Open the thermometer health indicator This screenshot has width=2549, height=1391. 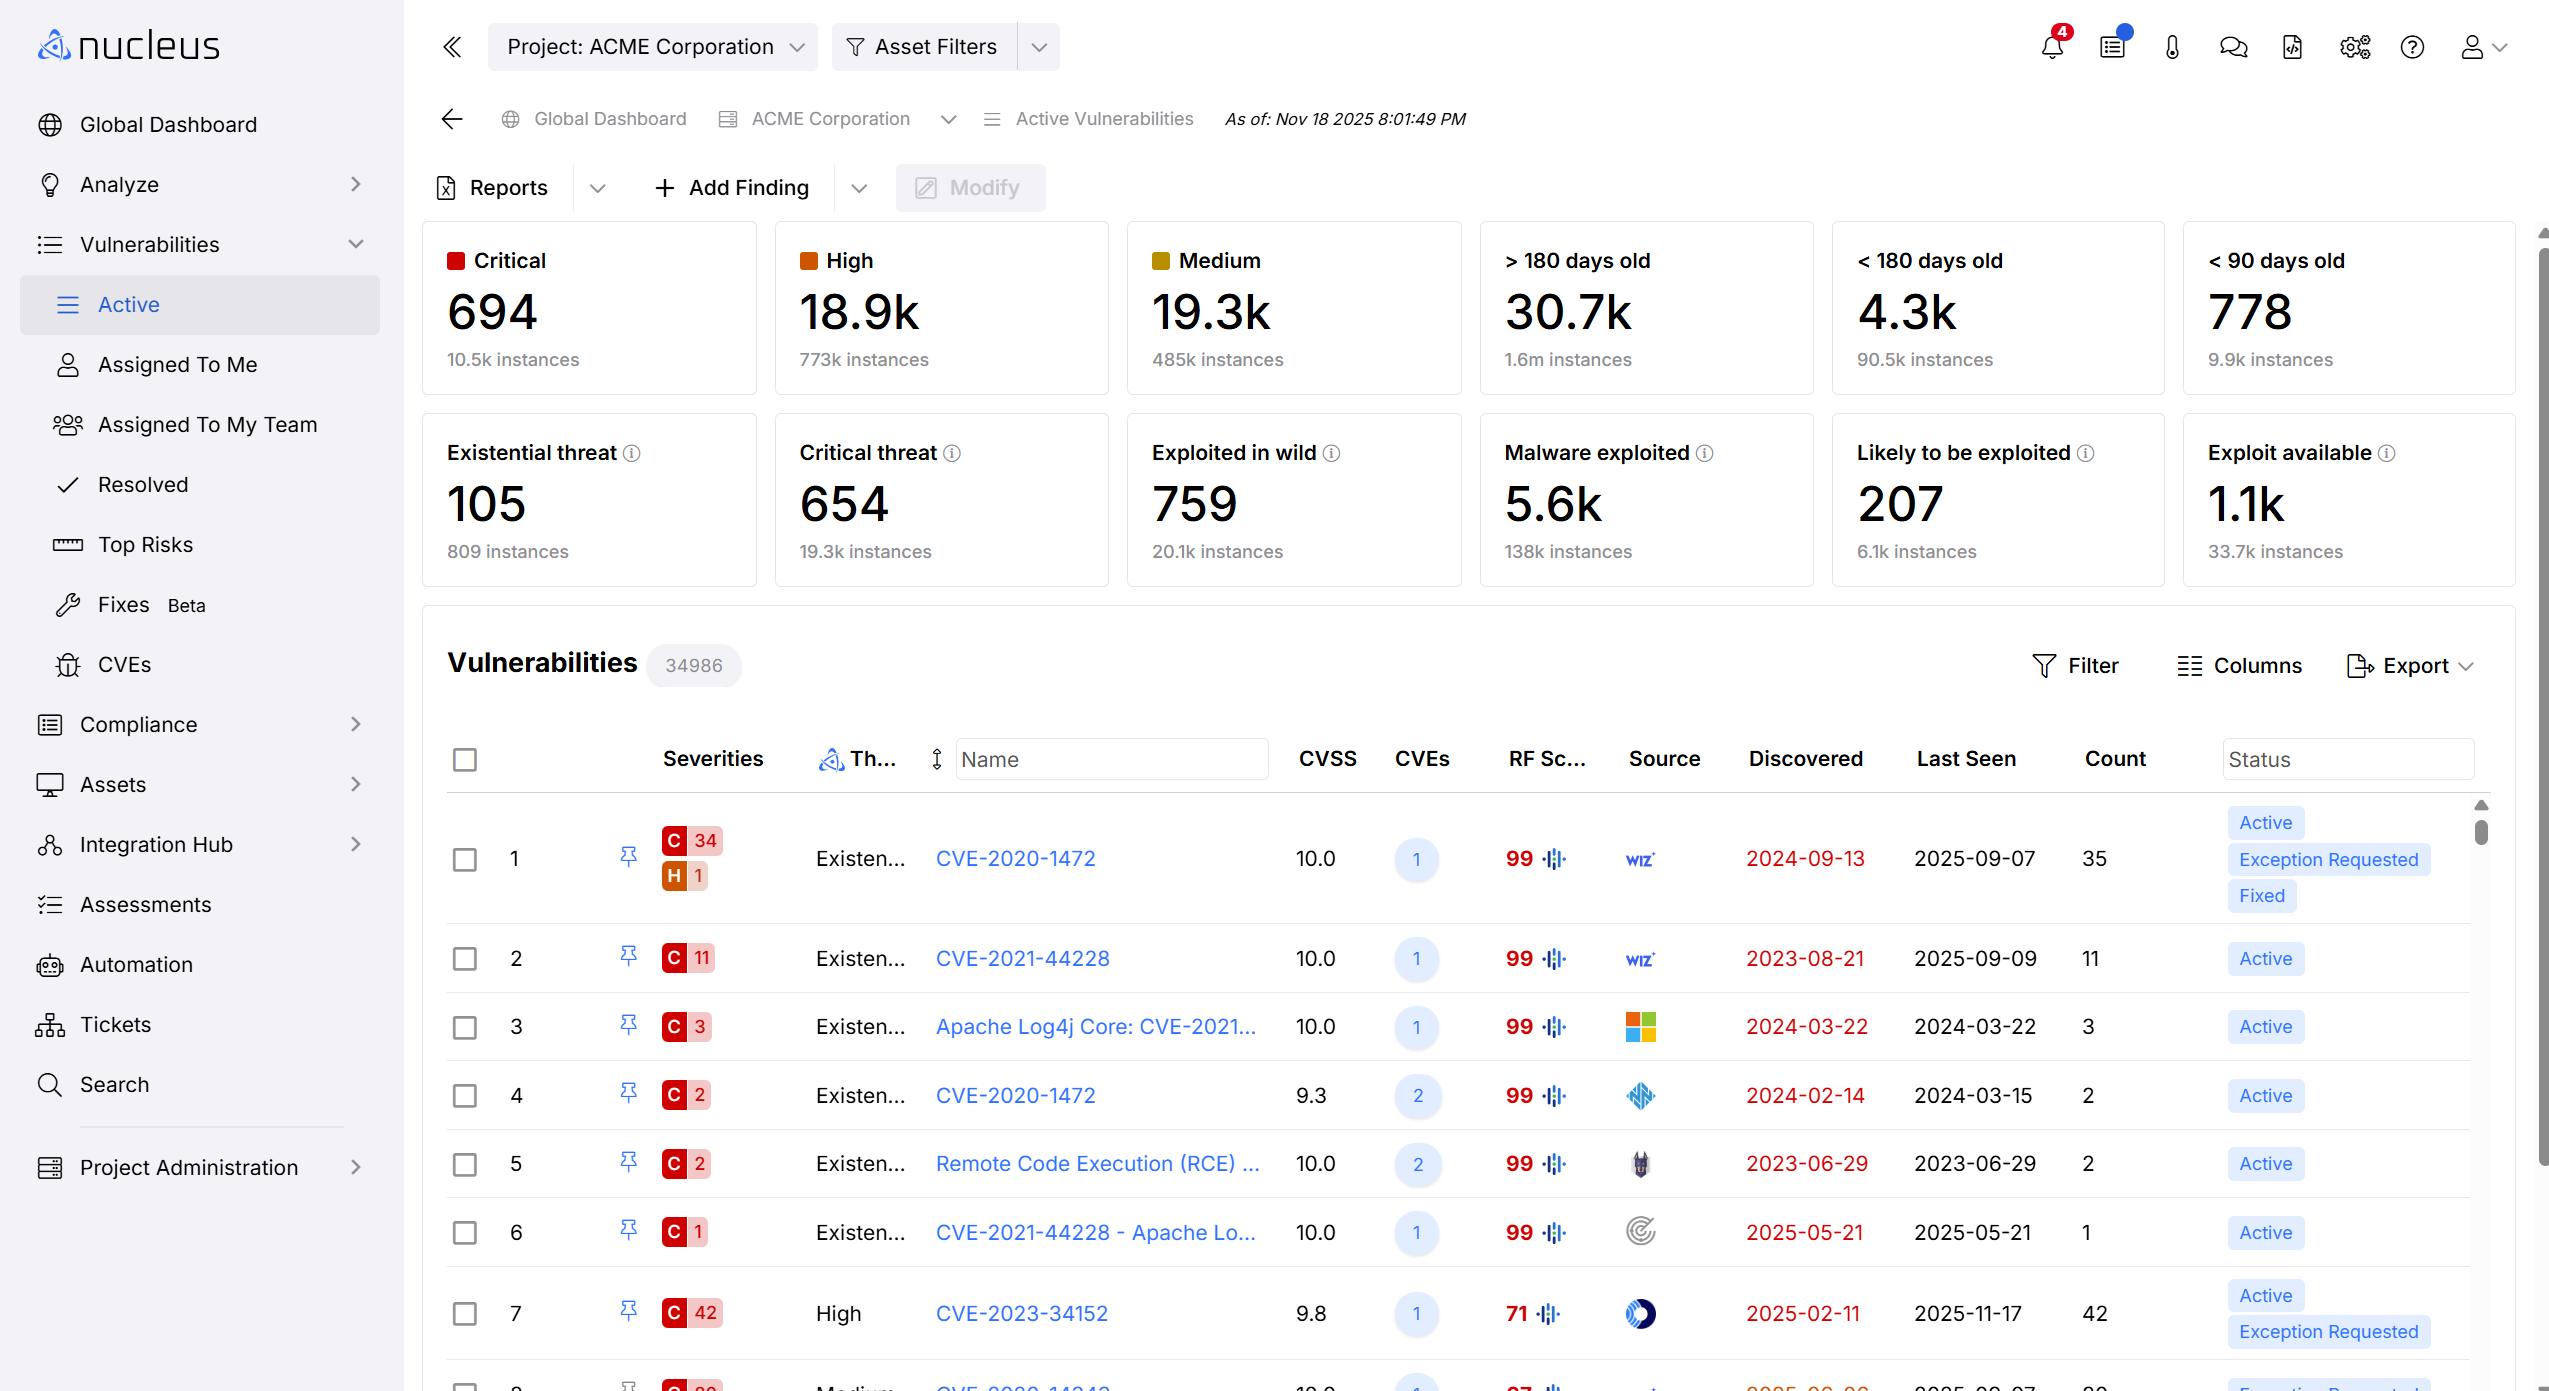tap(2172, 47)
